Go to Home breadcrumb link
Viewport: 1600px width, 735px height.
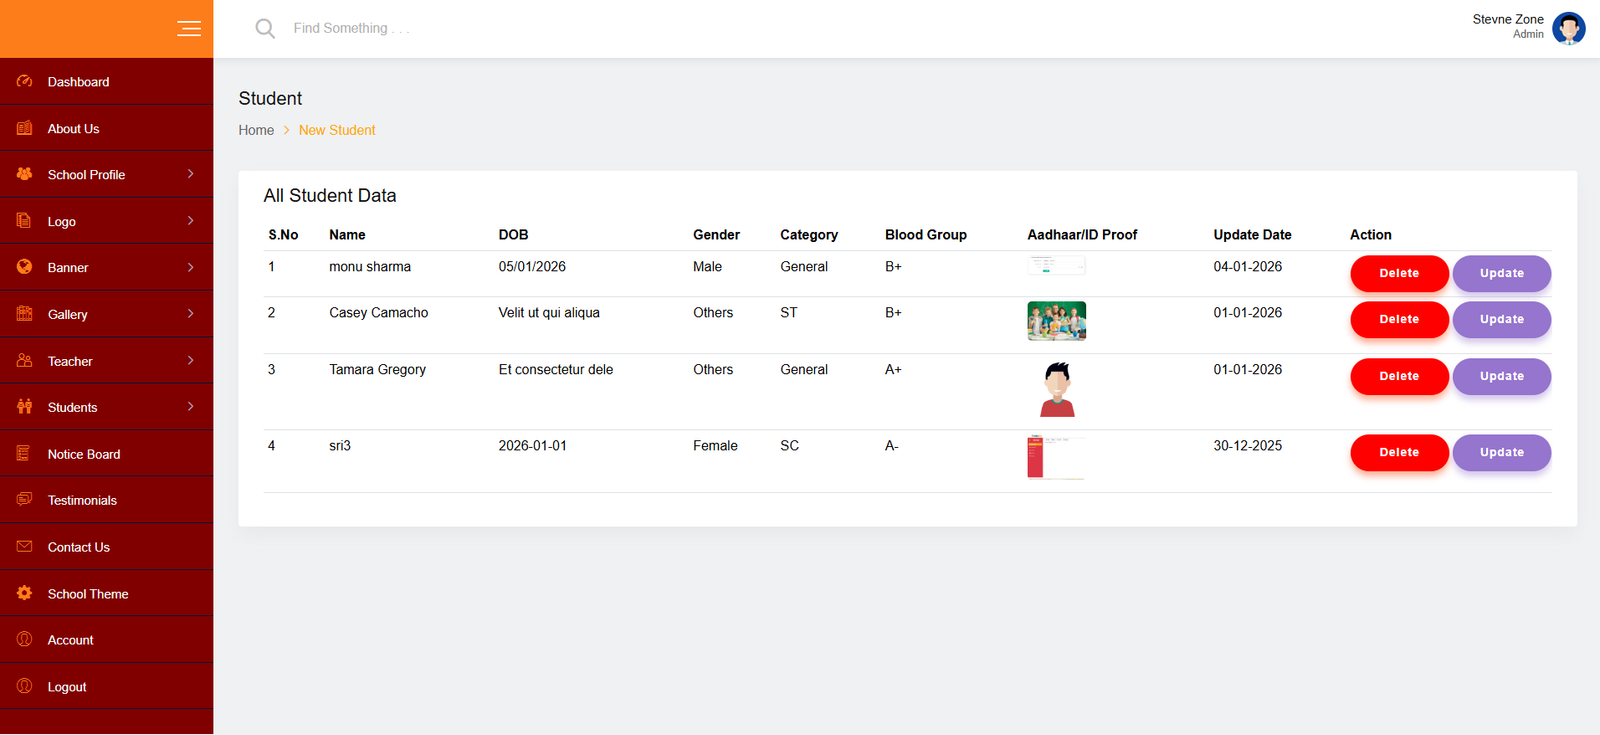[256, 130]
